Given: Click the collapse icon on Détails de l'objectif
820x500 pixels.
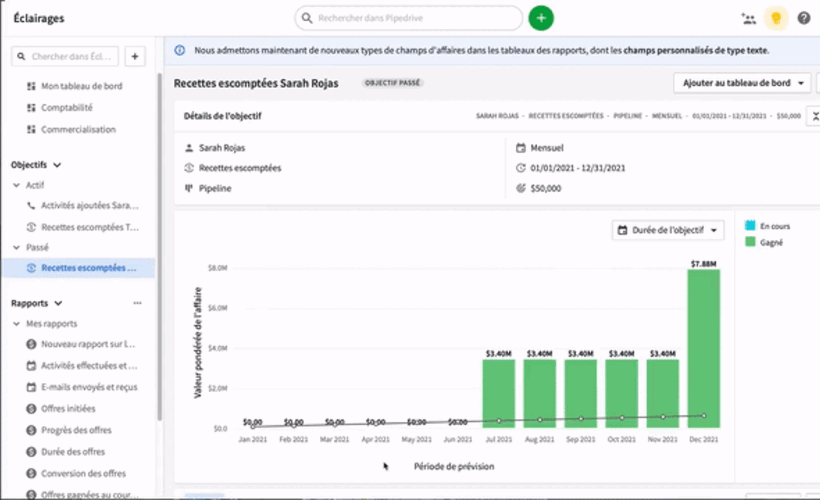Looking at the screenshot, I should pos(815,116).
